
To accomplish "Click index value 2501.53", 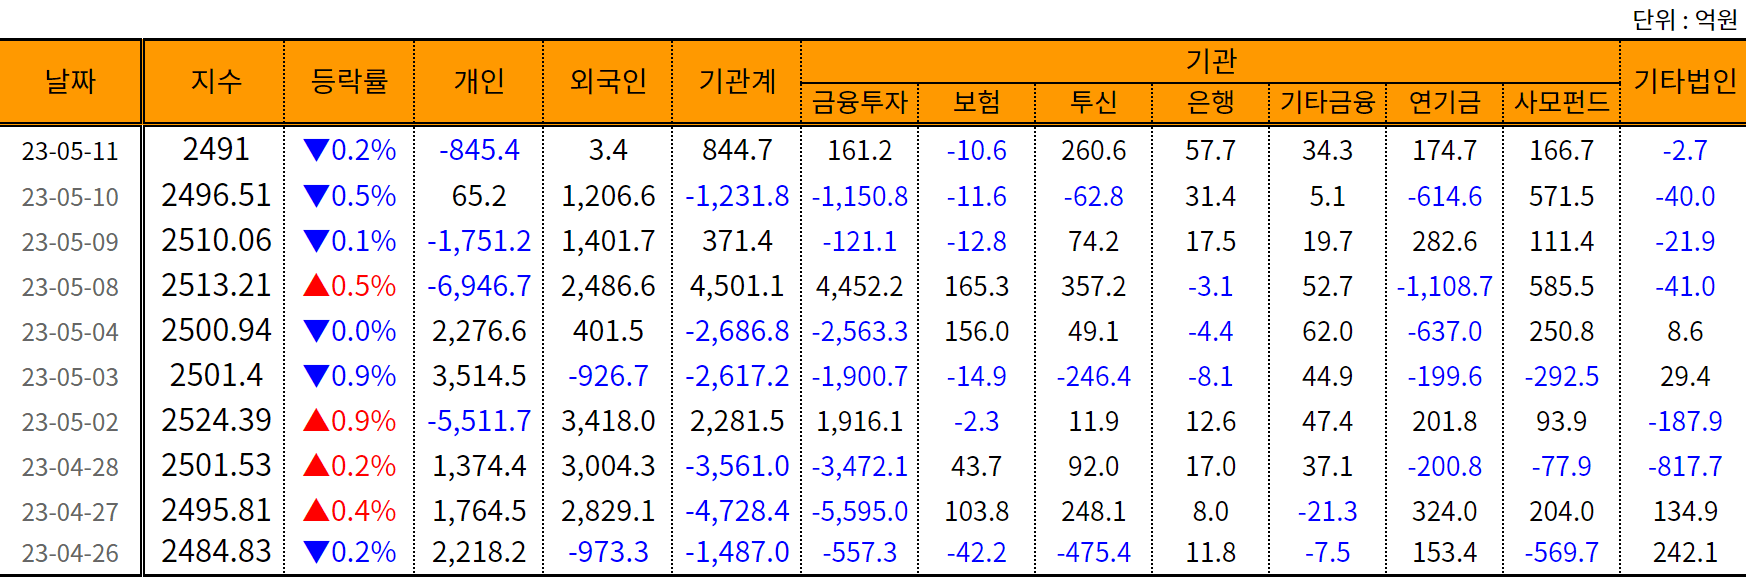I will (216, 465).
